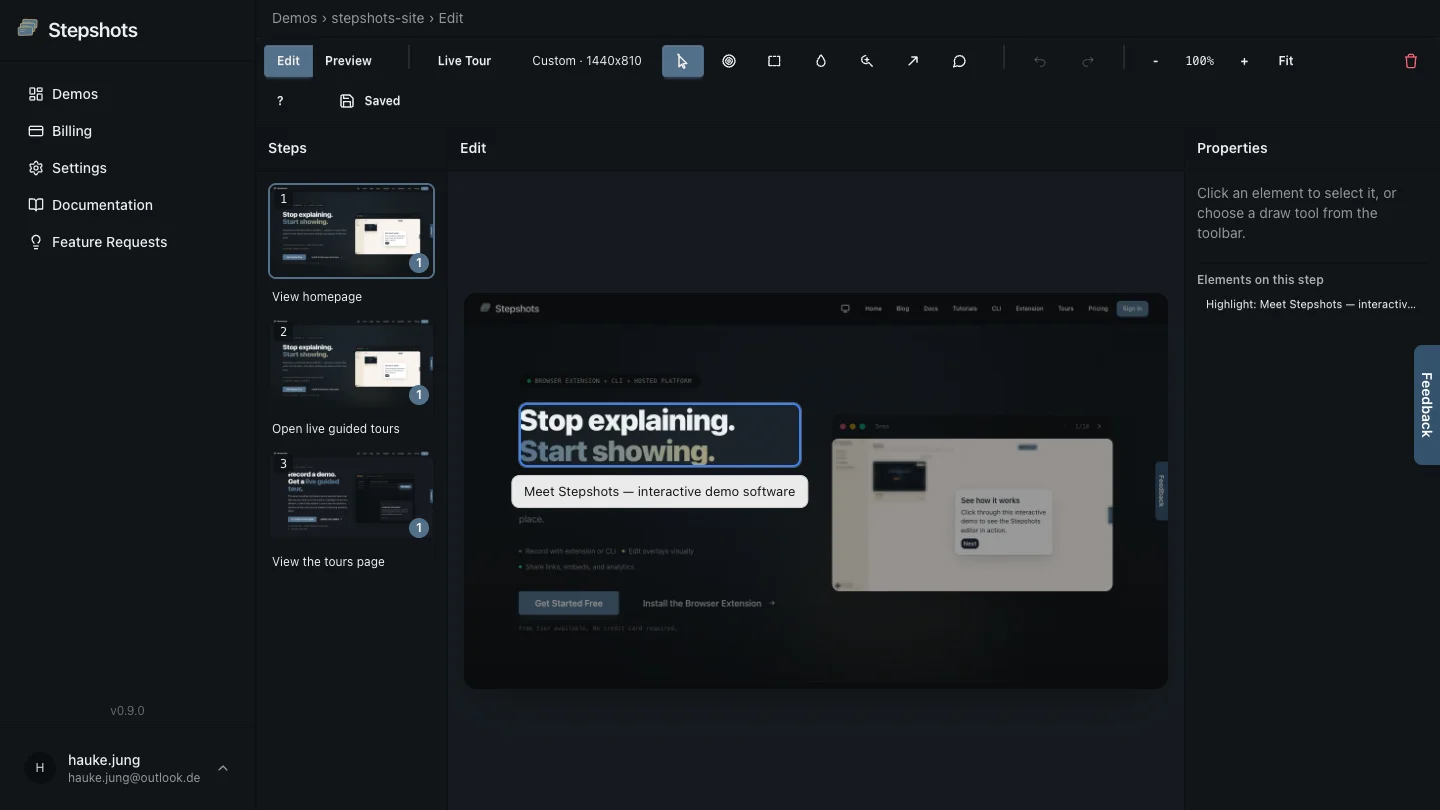The height and width of the screenshot is (810, 1440).
Task: Click the 100% zoom level
Action: 1200,61
